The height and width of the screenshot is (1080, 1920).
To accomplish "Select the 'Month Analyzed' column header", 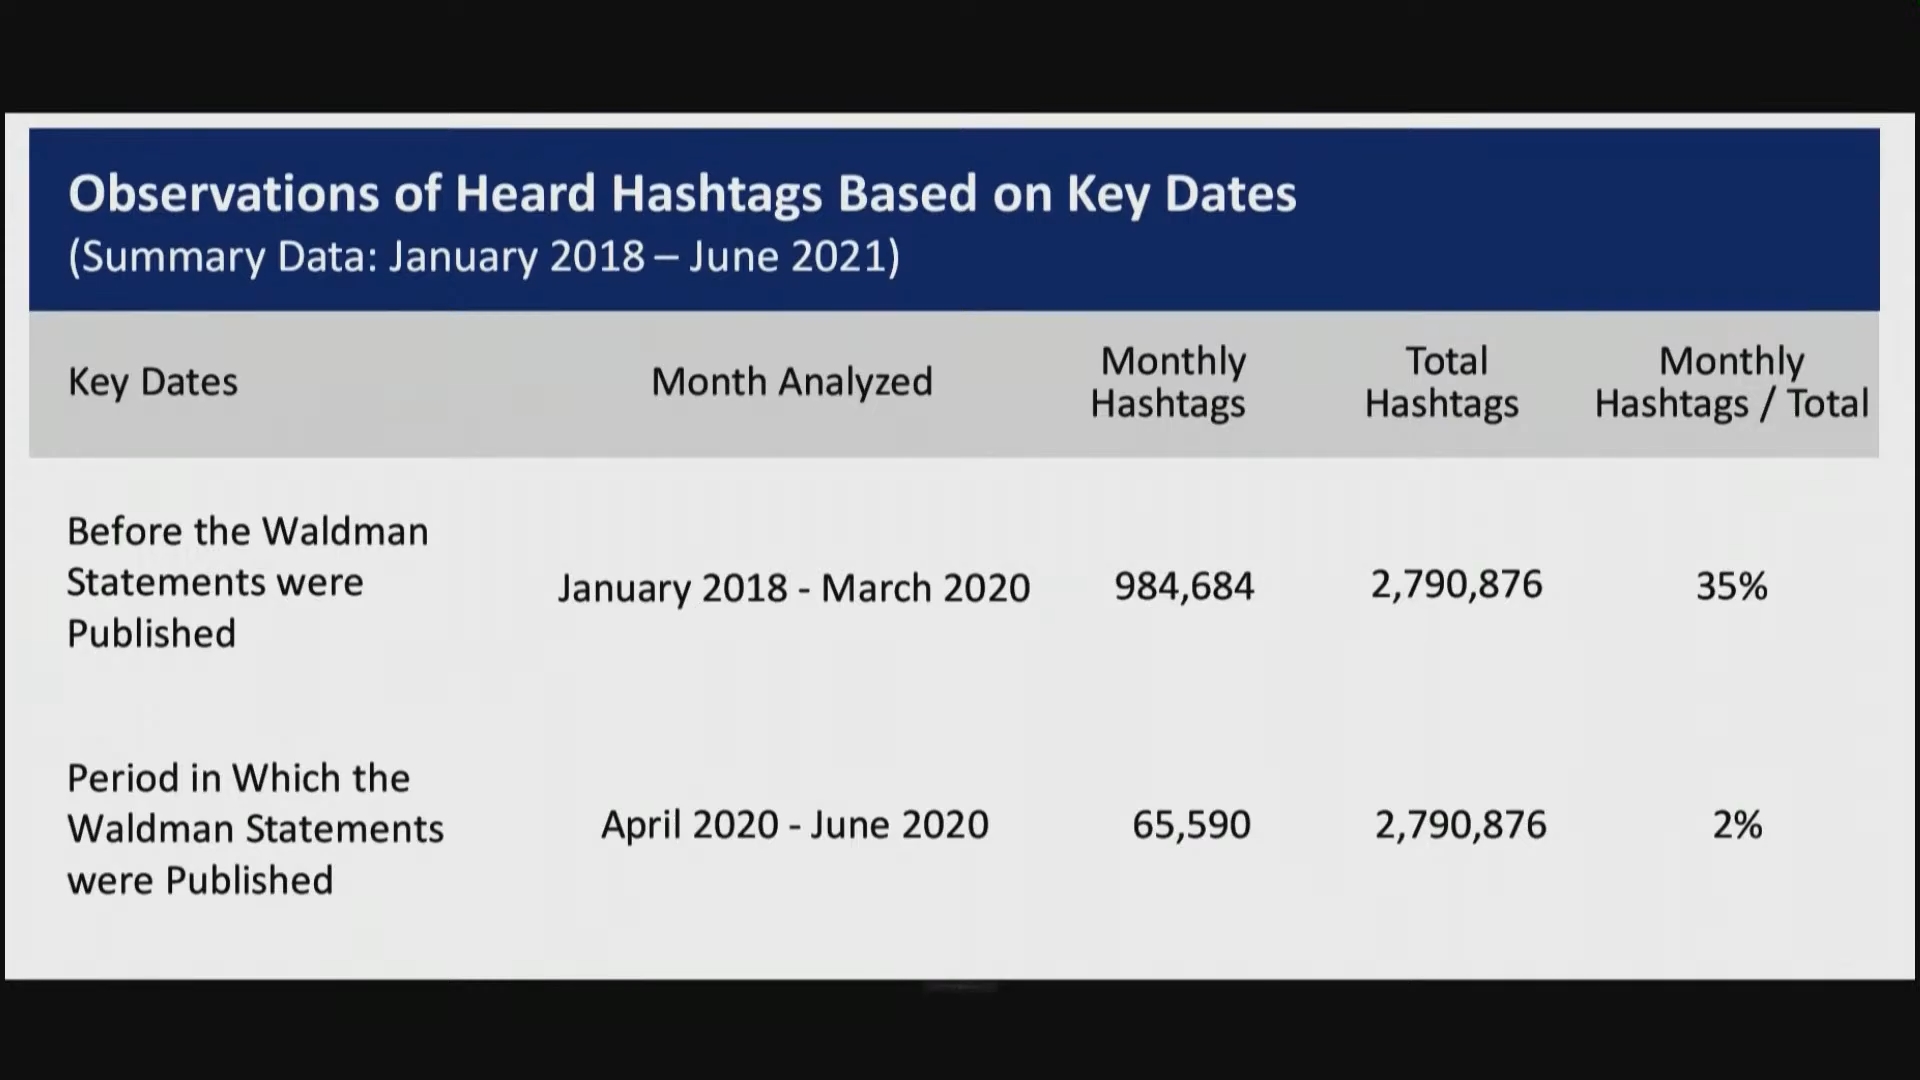I will pyautogui.click(x=791, y=382).
